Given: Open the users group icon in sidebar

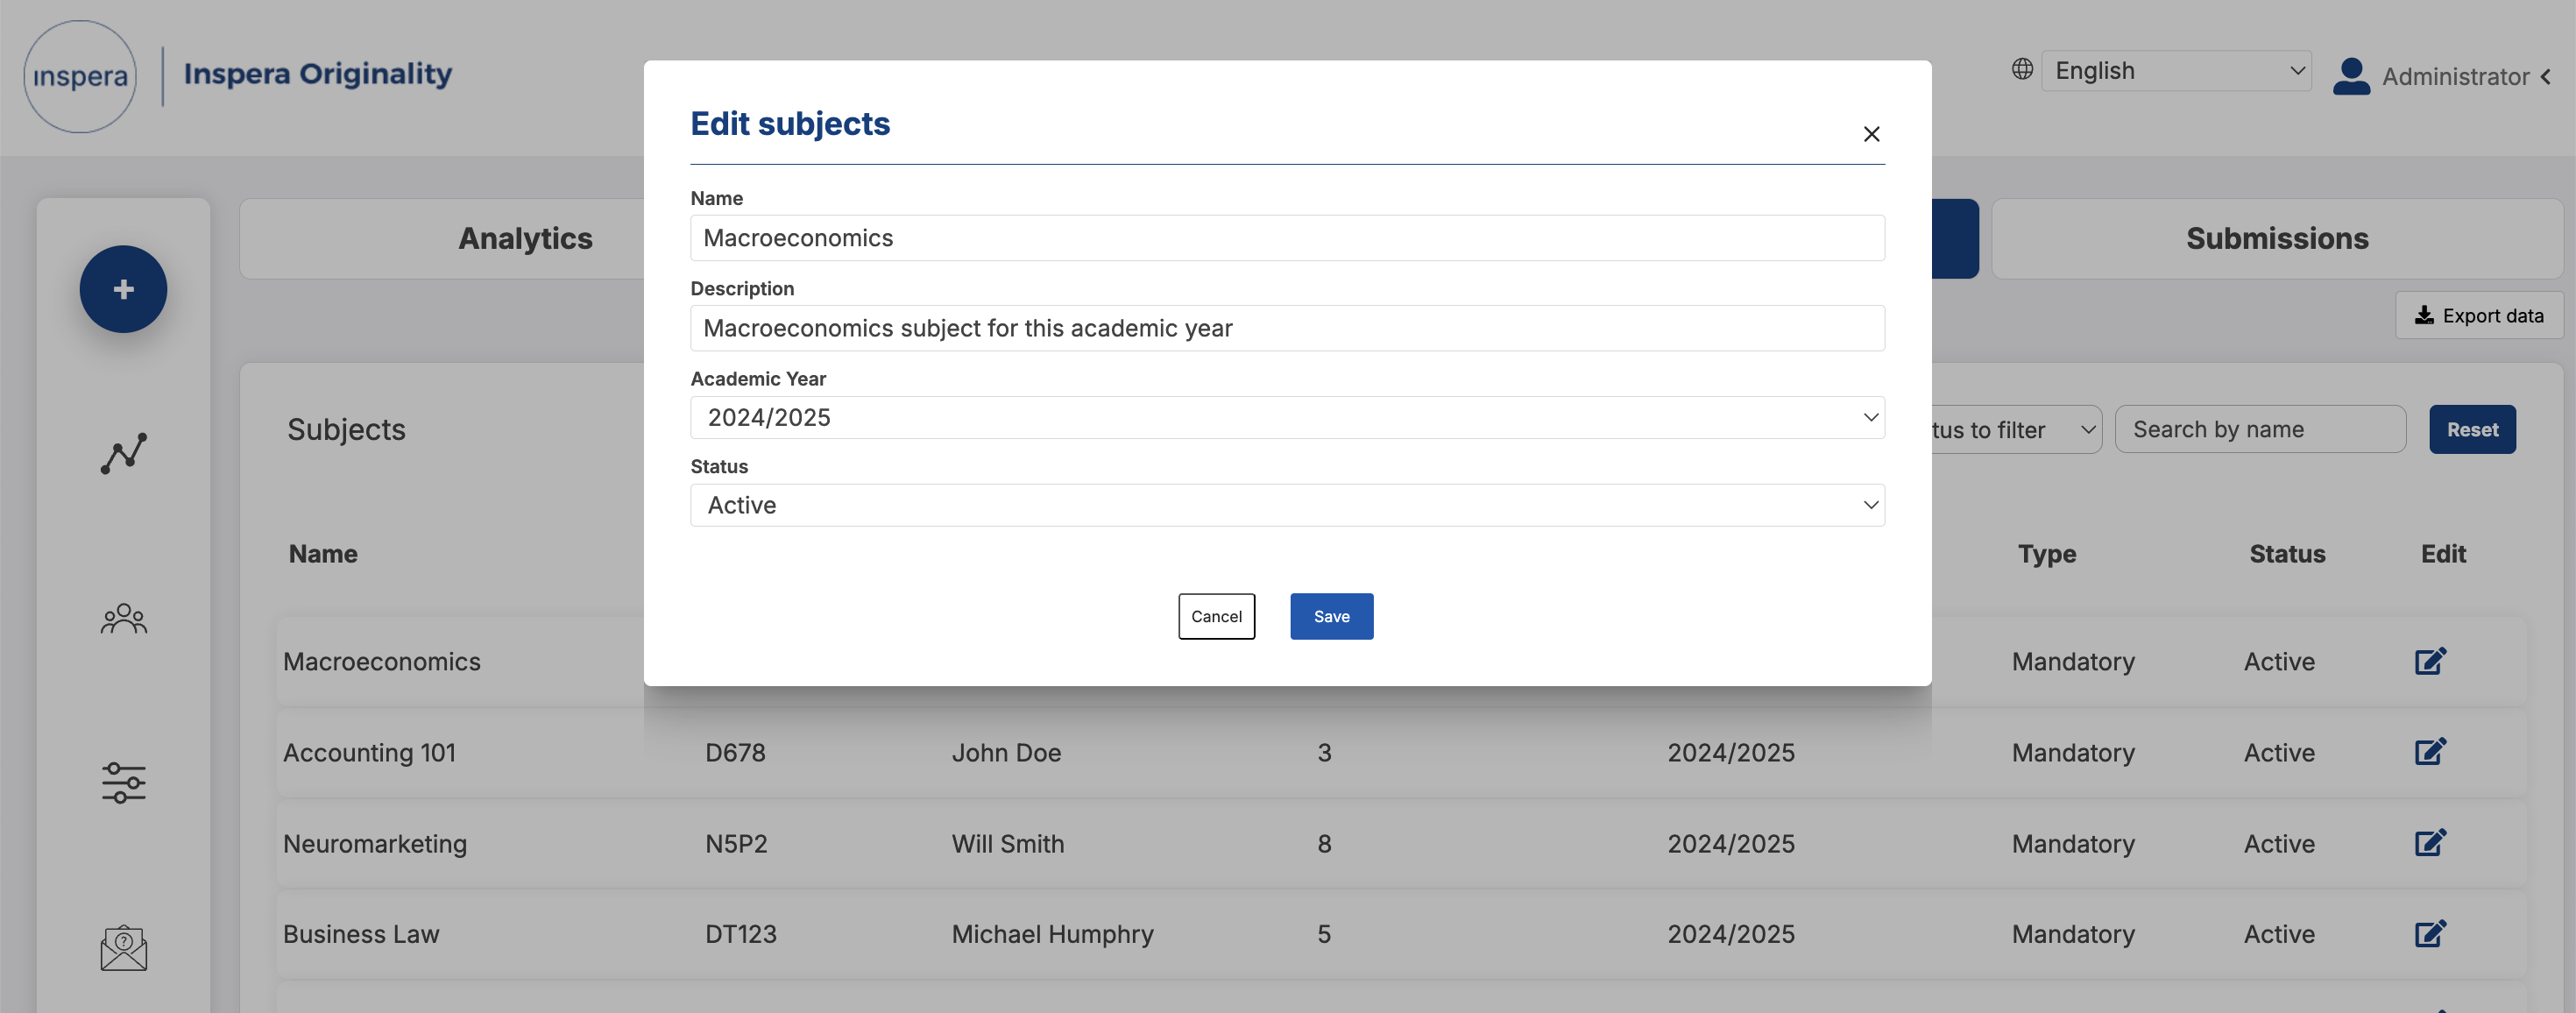Looking at the screenshot, I should (123, 619).
